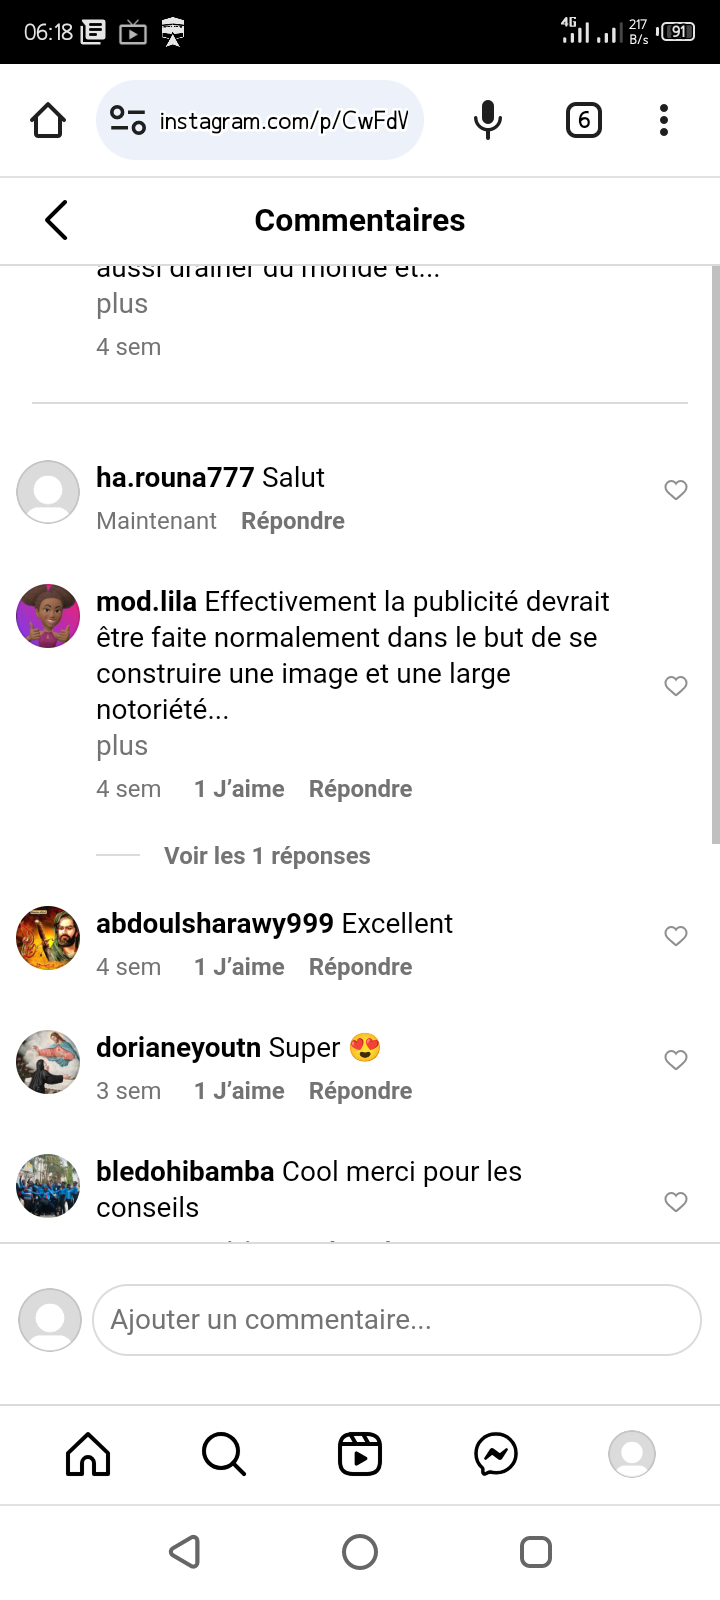Open the browser home page icon
The width and height of the screenshot is (720, 1600).
48,120
